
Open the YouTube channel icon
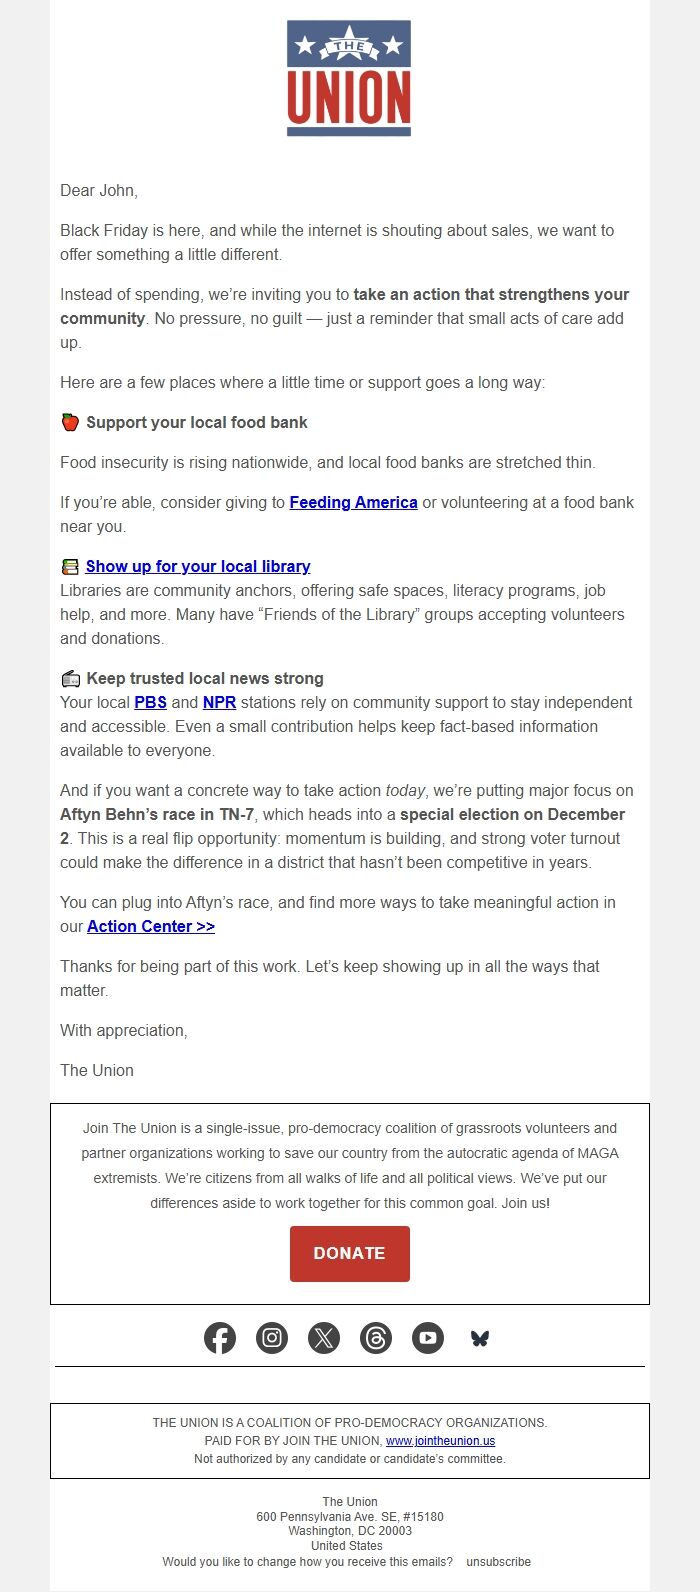(428, 1338)
